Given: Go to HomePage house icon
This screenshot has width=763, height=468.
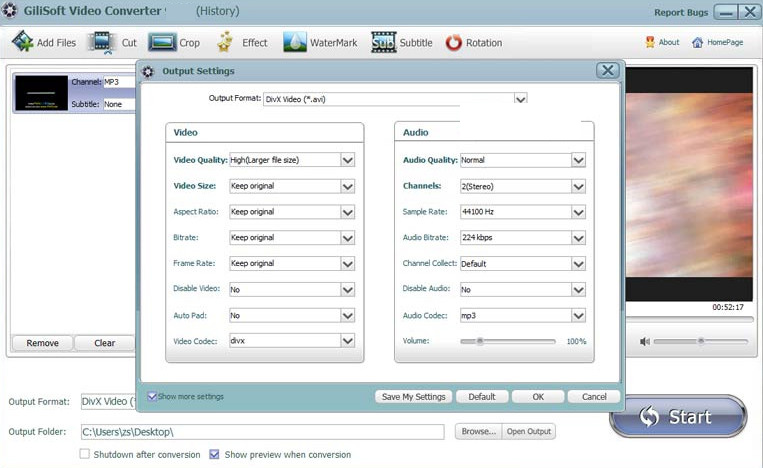Looking at the screenshot, I should tap(697, 42).
